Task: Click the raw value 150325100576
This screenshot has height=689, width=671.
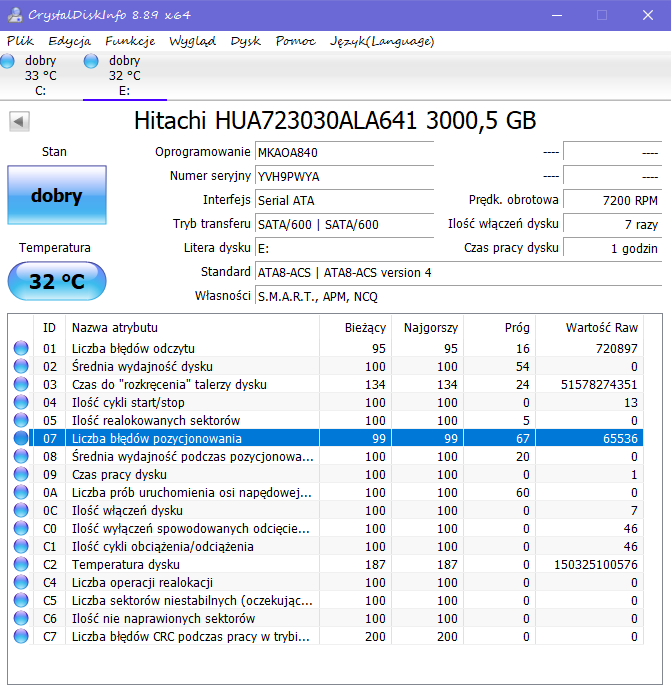Action: [595, 565]
